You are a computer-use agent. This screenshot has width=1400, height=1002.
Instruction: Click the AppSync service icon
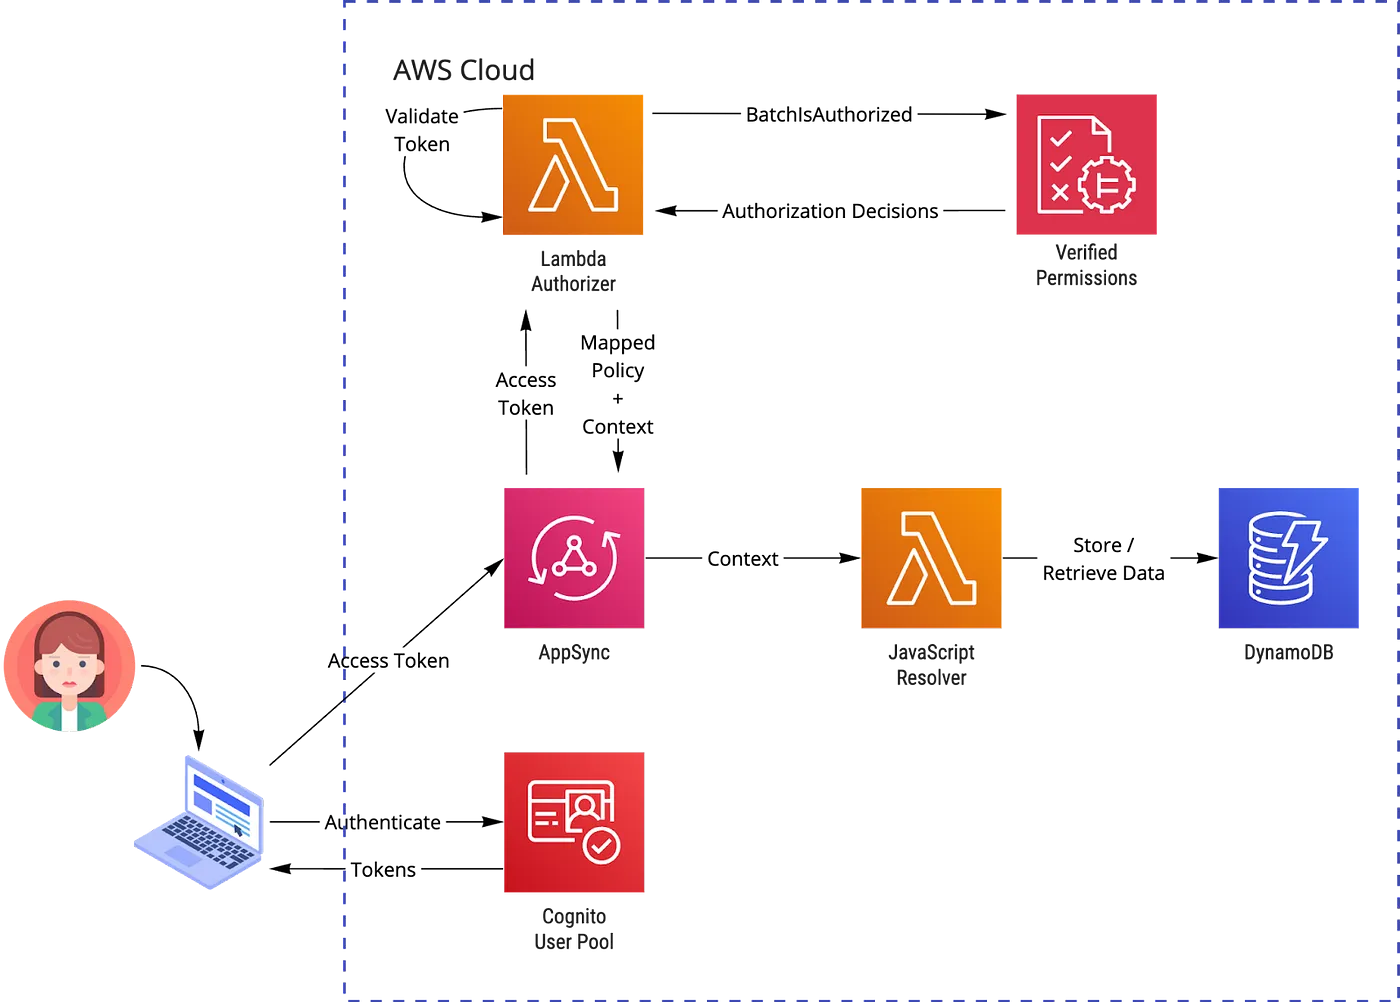tap(574, 558)
